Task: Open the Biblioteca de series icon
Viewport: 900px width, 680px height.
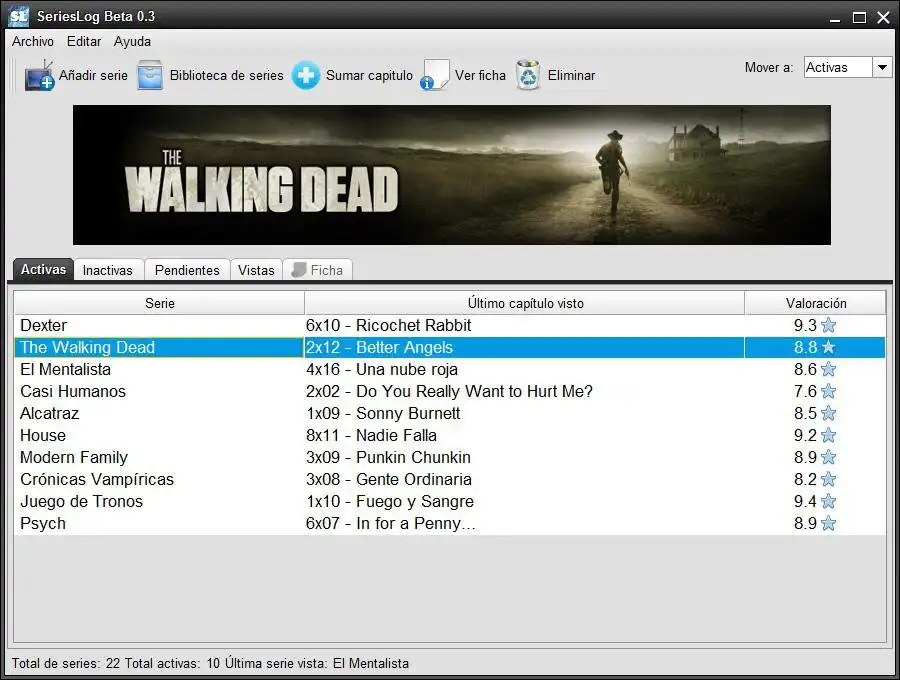Action: click(x=150, y=75)
